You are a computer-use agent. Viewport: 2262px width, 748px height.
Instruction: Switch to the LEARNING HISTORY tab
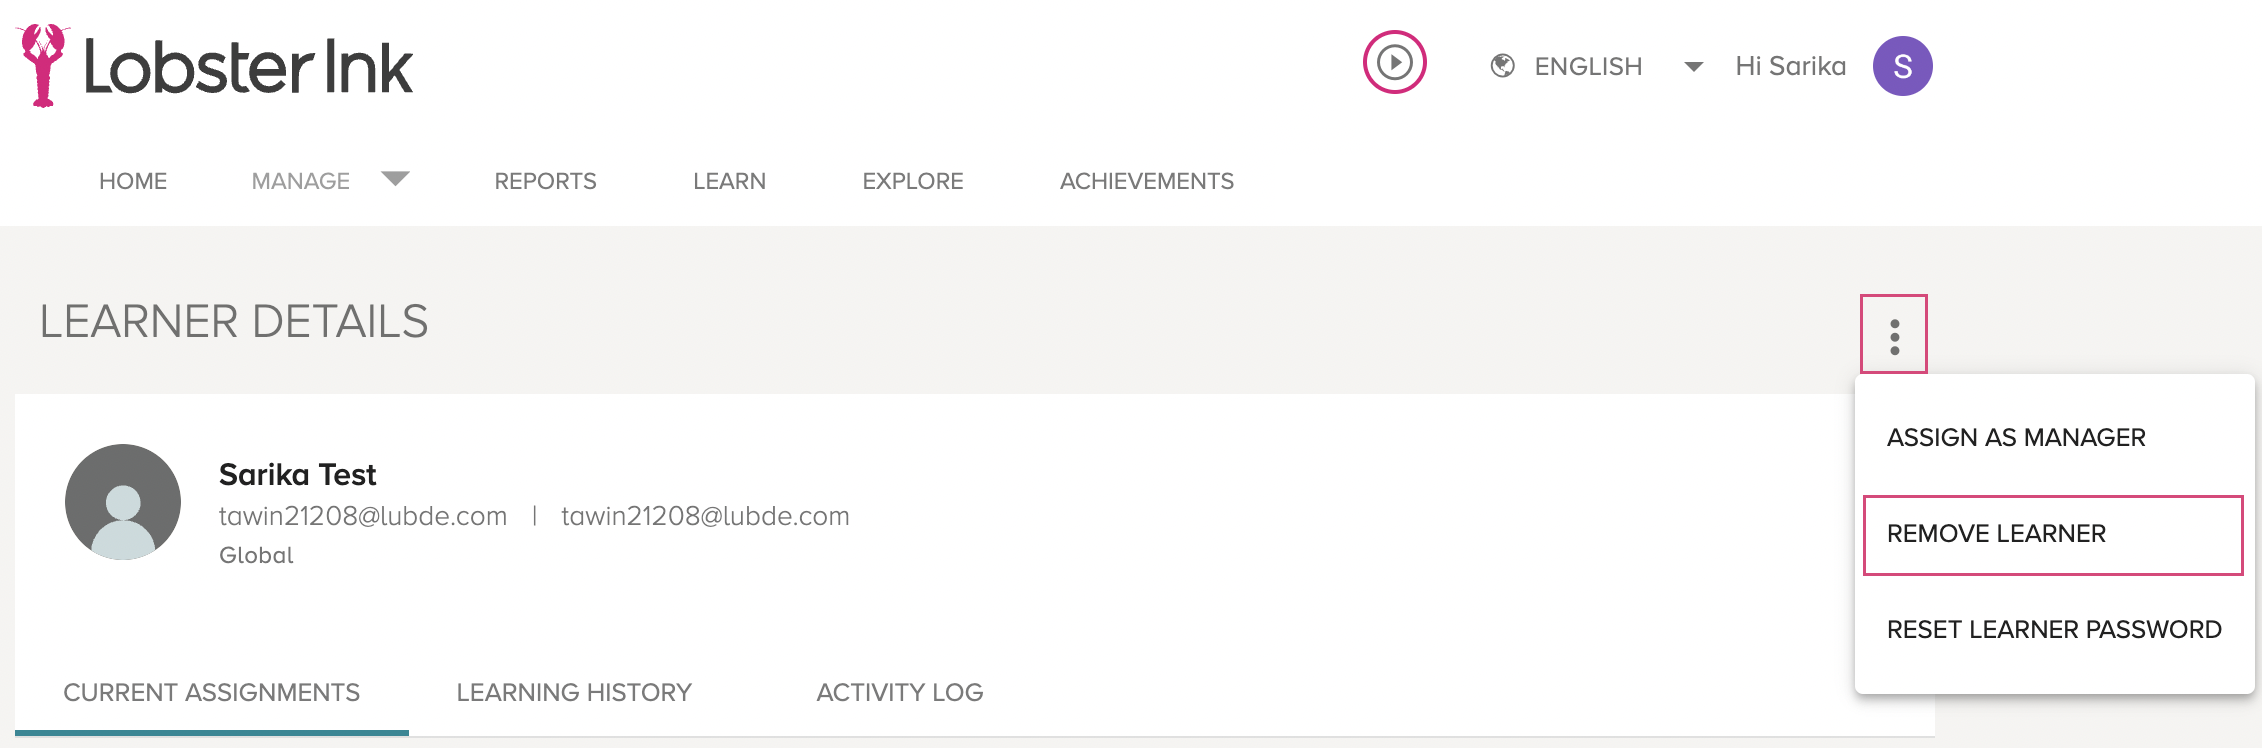point(574,692)
